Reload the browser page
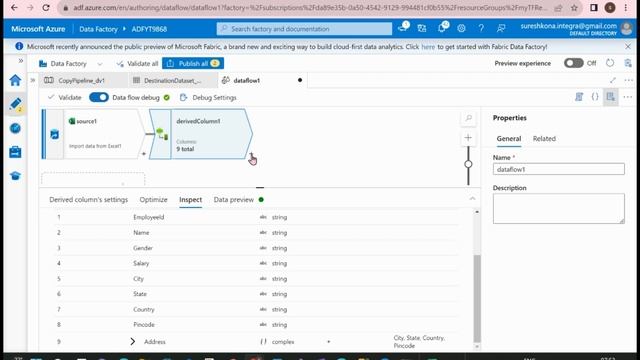This screenshot has width=640, height=360. click(46, 8)
